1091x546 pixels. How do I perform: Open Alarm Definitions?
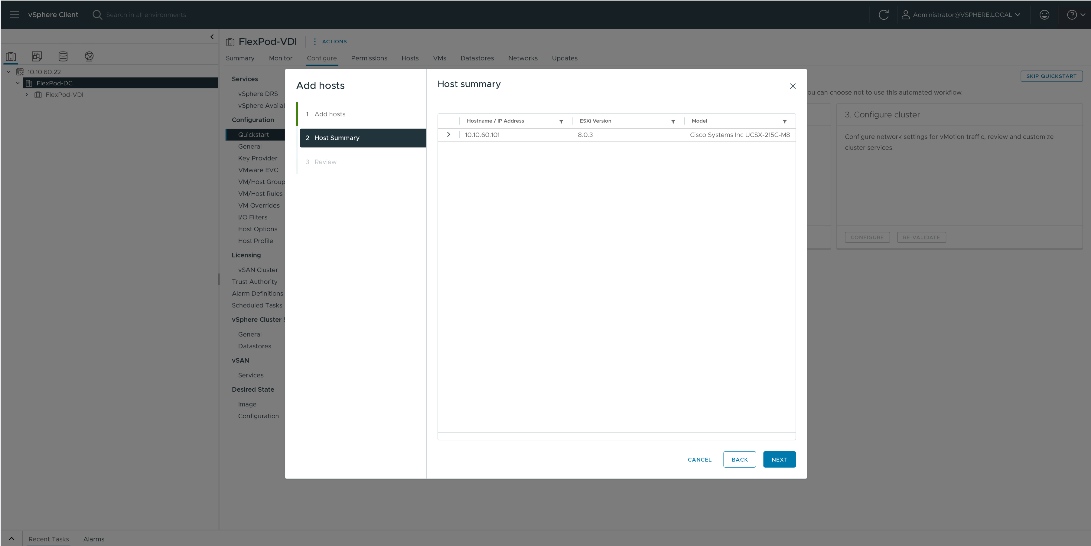tap(257, 294)
